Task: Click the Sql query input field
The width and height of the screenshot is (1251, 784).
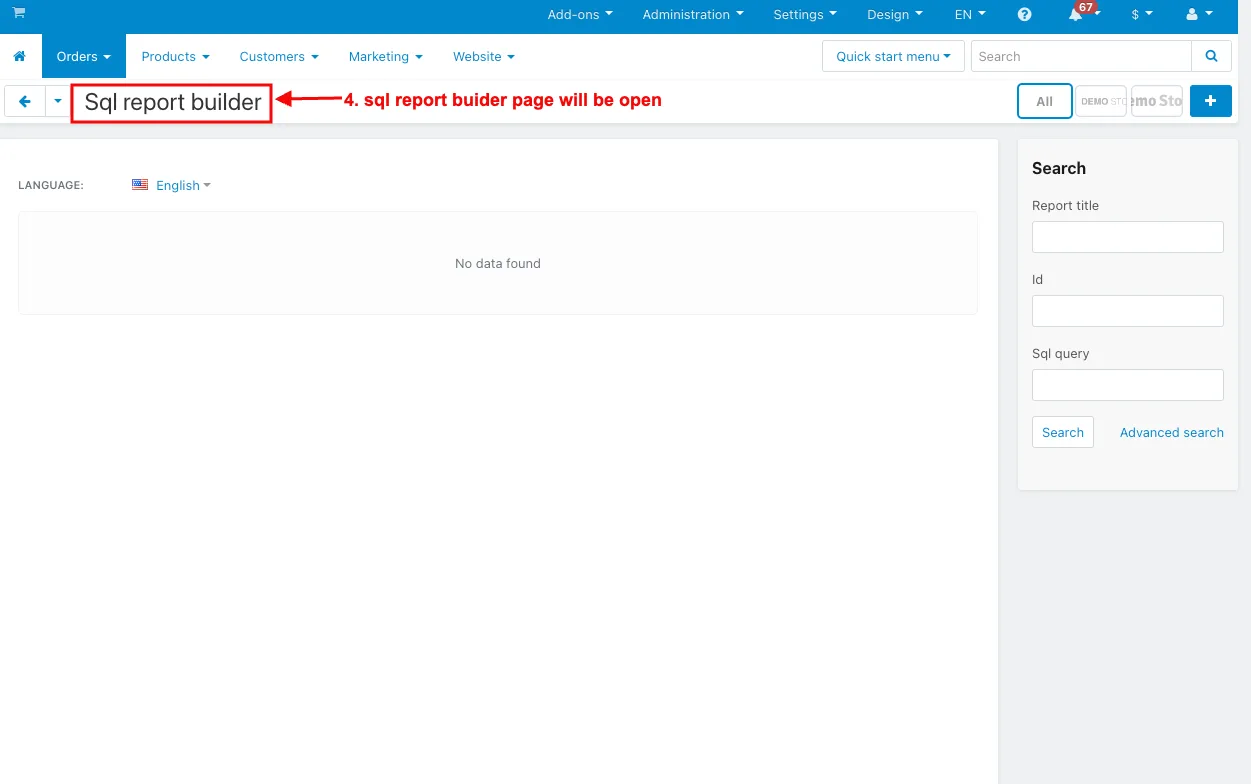Action: pos(1128,385)
